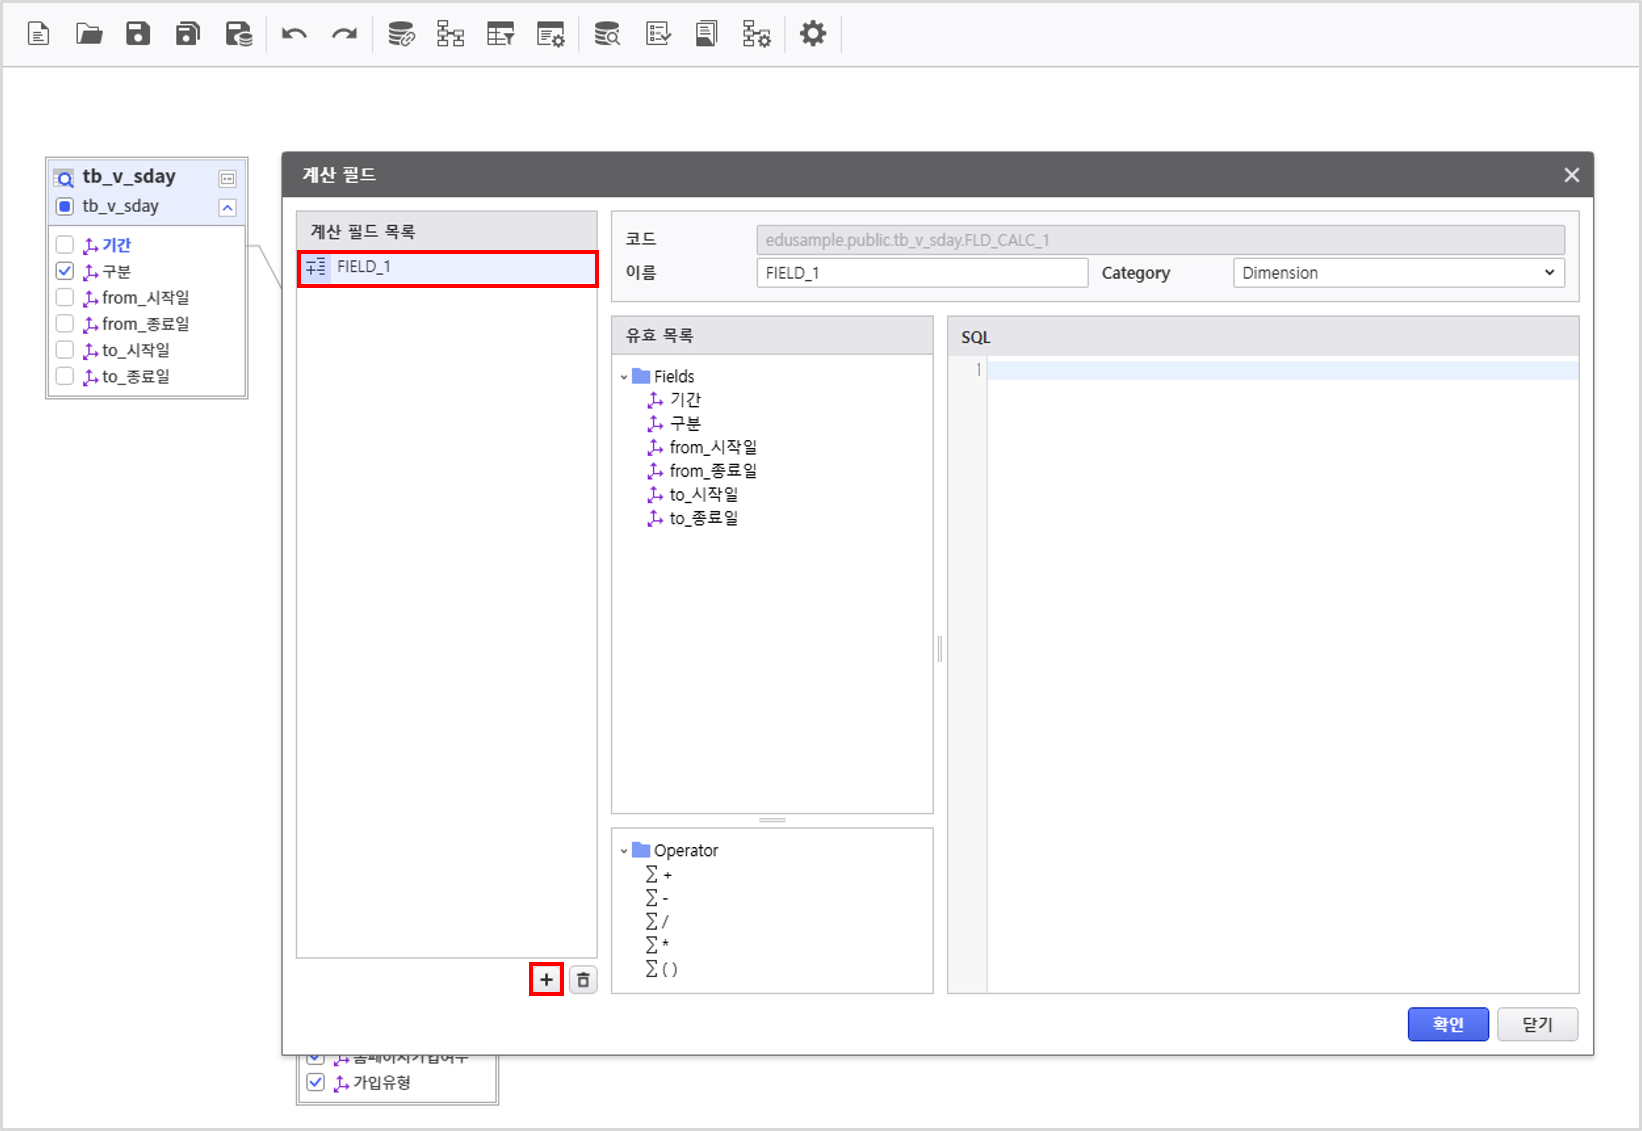Create a new document from toolbar

(39, 34)
